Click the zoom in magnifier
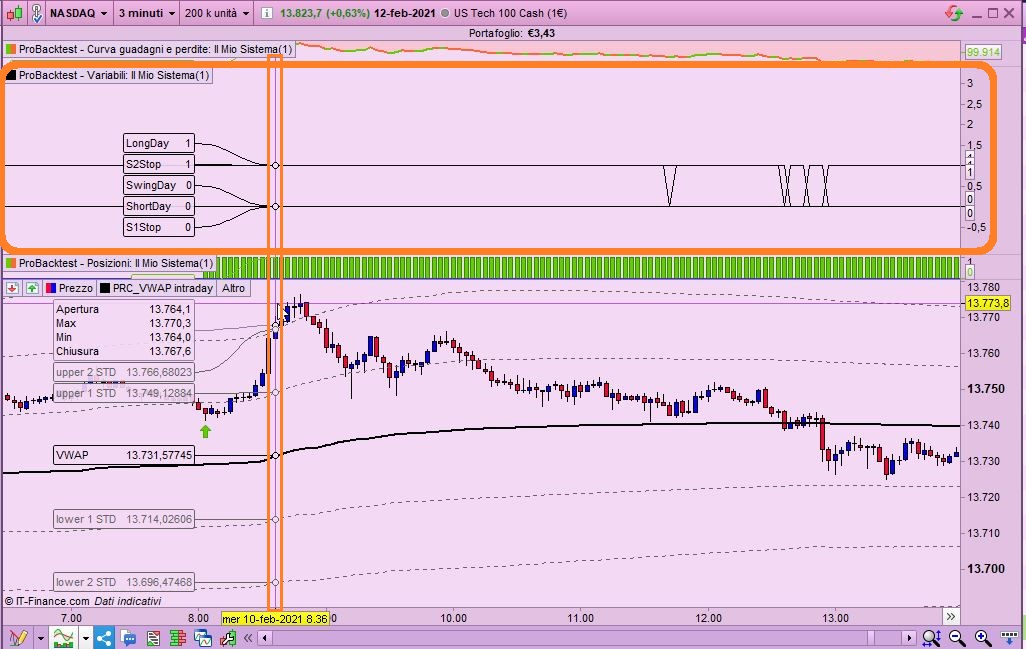This screenshot has width=1026, height=649. coord(982,638)
